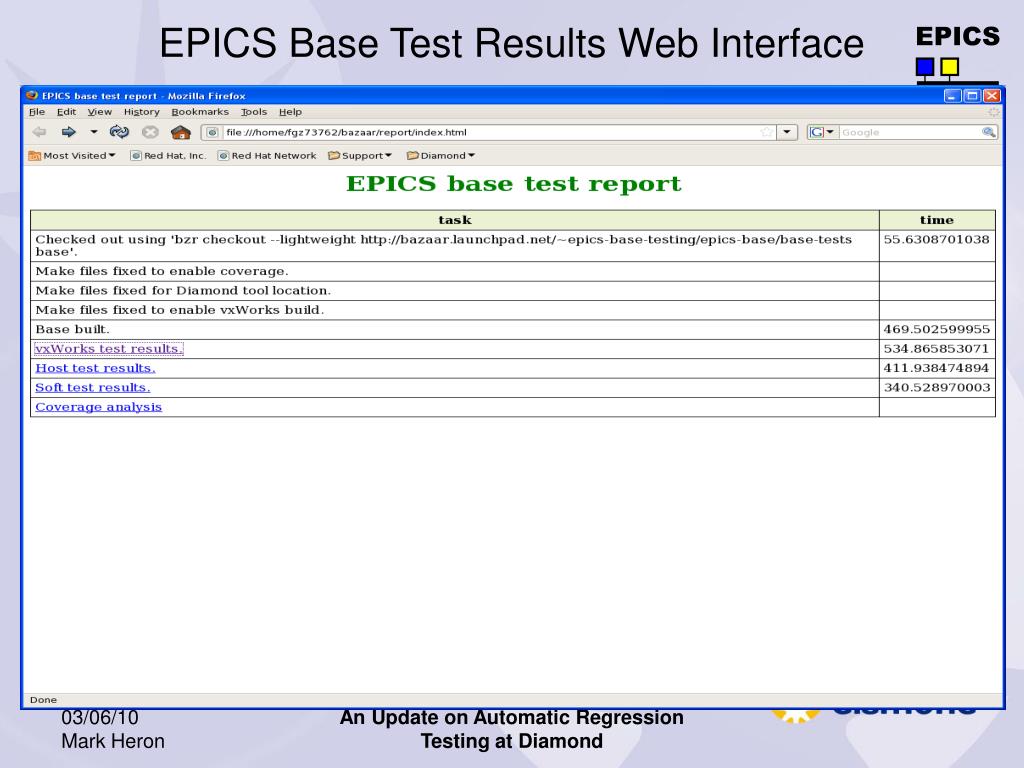Click the 'time' column header
The image size is (1024, 768).
937,220
